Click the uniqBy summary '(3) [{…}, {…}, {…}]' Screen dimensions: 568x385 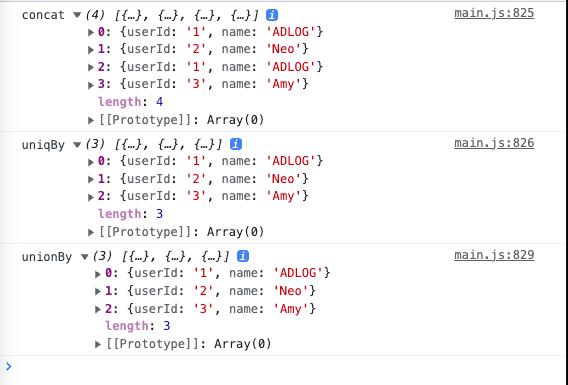(x=154, y=145)
